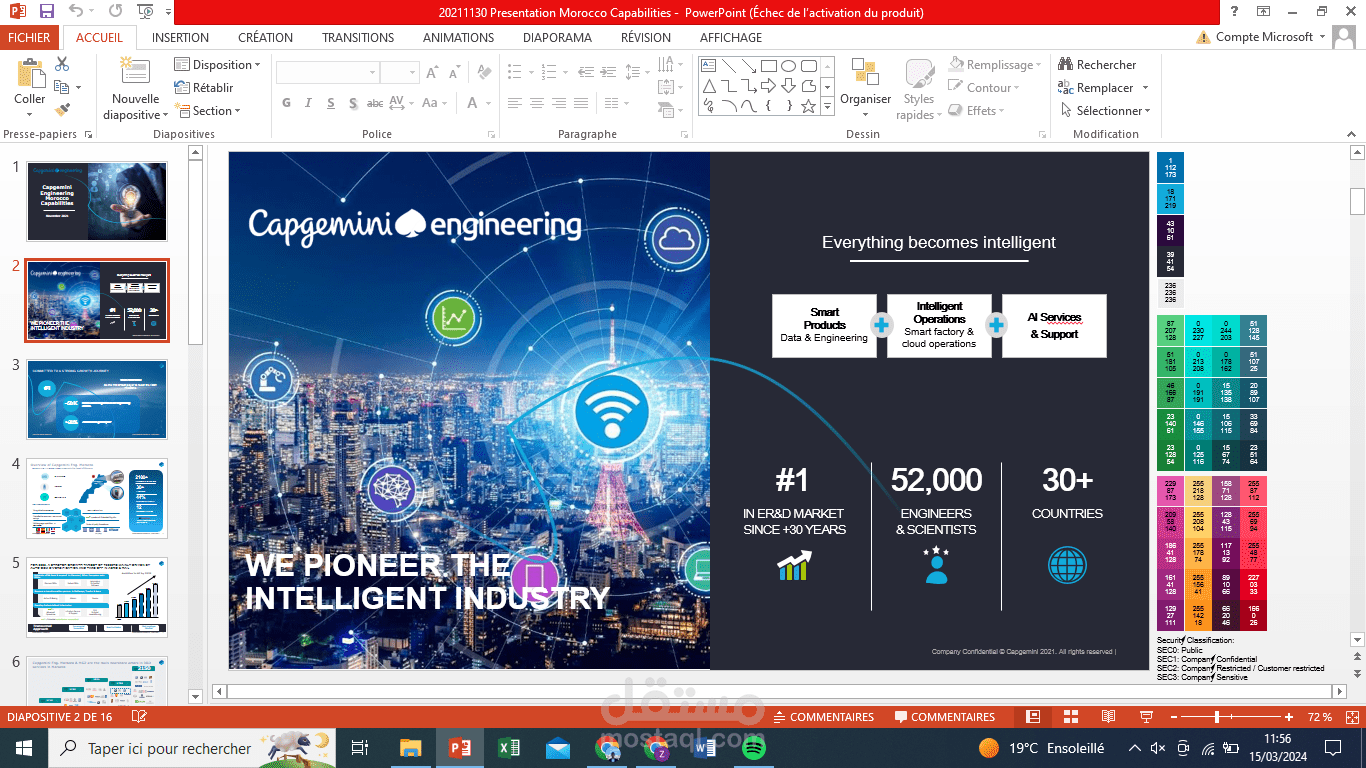Expand the Change Case Aa dropdown
Image resolution: width=1366 pixels, height=768 pixels.
click(x=436, y=103)
